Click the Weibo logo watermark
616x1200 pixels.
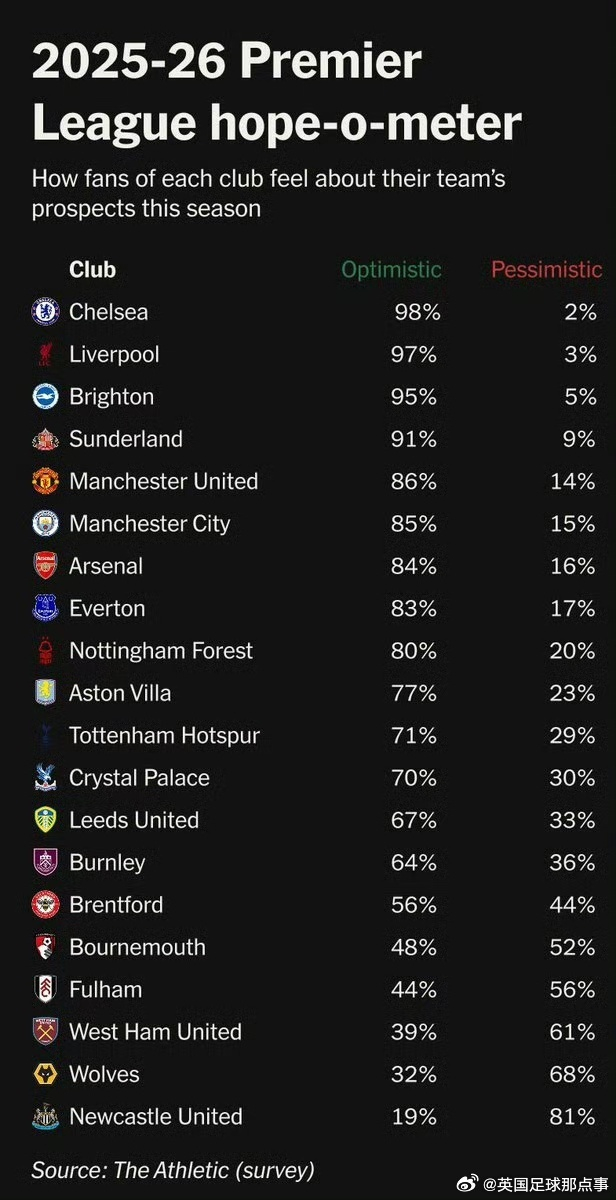coord(469,1184)
